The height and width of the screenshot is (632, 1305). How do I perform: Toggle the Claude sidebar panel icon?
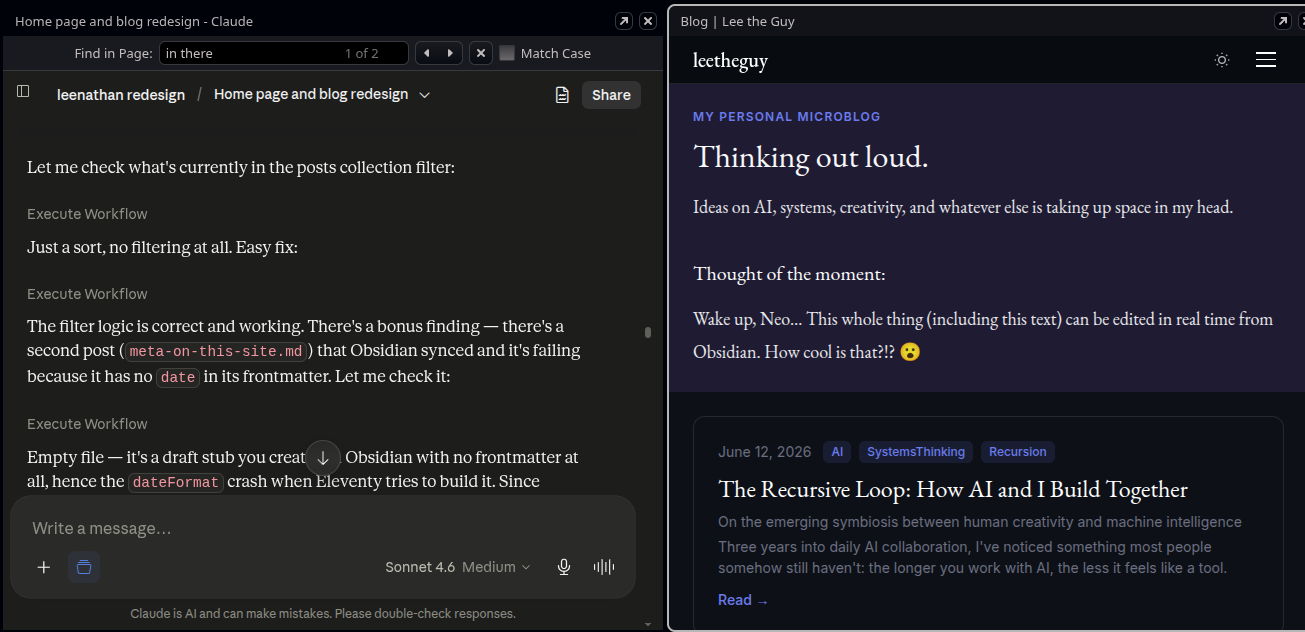pos(23,92)
